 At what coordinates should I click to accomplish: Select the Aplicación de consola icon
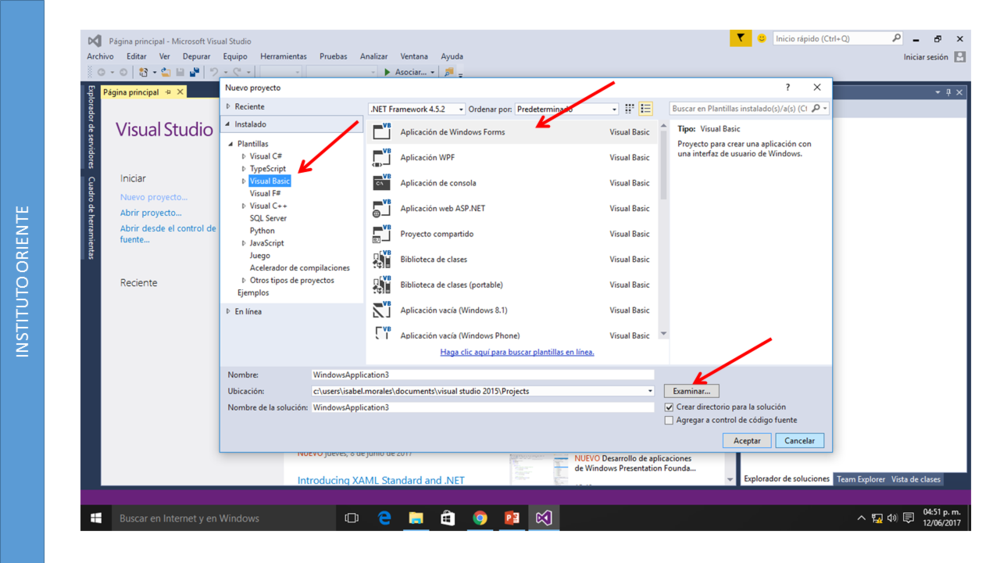point(382,183)
